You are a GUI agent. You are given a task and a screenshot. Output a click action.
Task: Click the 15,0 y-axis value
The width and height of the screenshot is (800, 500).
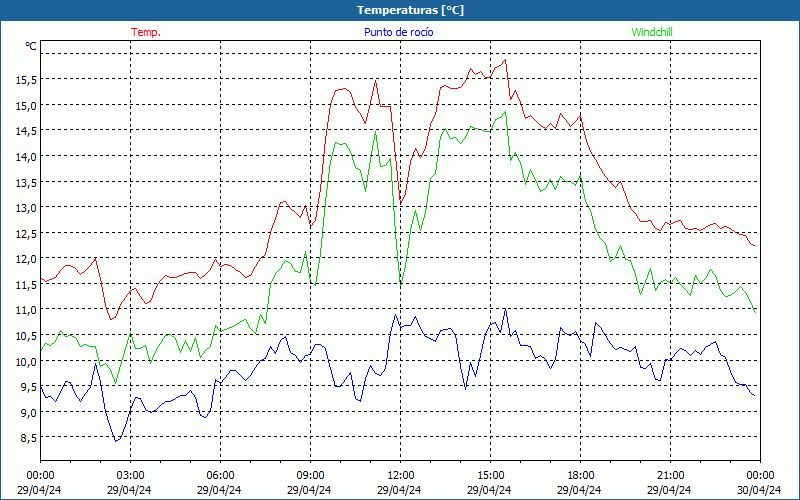(x=26, y=106)
